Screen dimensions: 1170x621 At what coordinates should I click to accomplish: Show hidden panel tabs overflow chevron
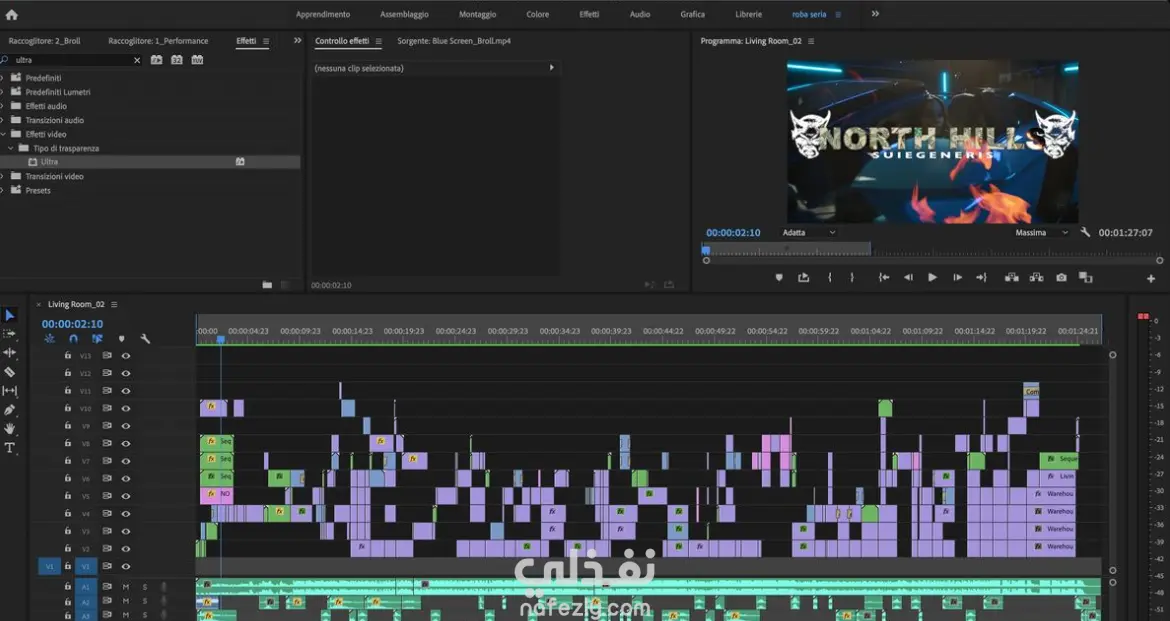[298, 41]
